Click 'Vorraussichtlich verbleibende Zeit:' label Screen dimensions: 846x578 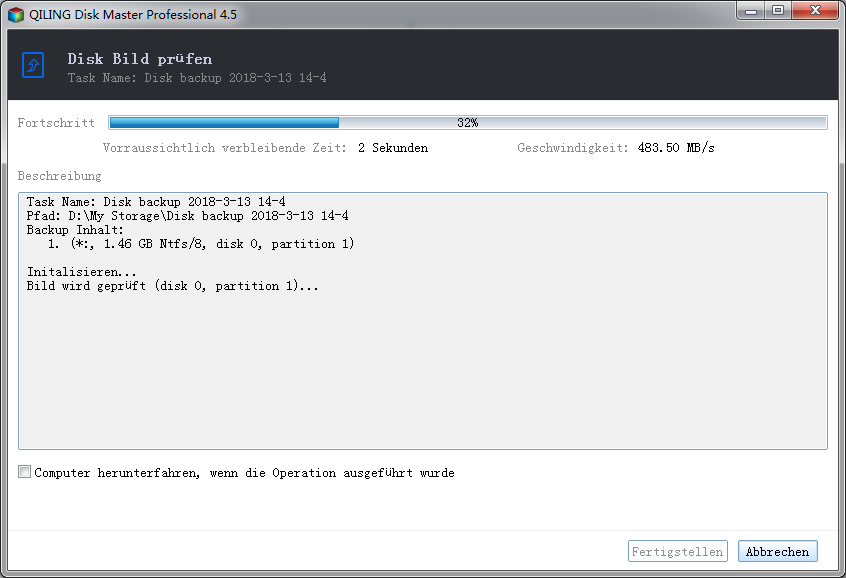coord(224,148)
